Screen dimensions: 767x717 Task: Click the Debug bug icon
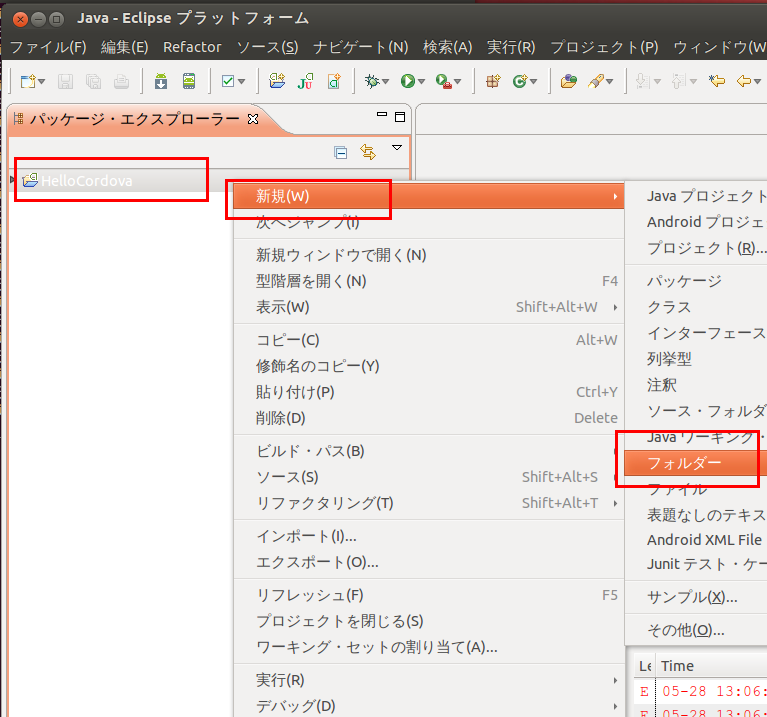click(372, 81)
